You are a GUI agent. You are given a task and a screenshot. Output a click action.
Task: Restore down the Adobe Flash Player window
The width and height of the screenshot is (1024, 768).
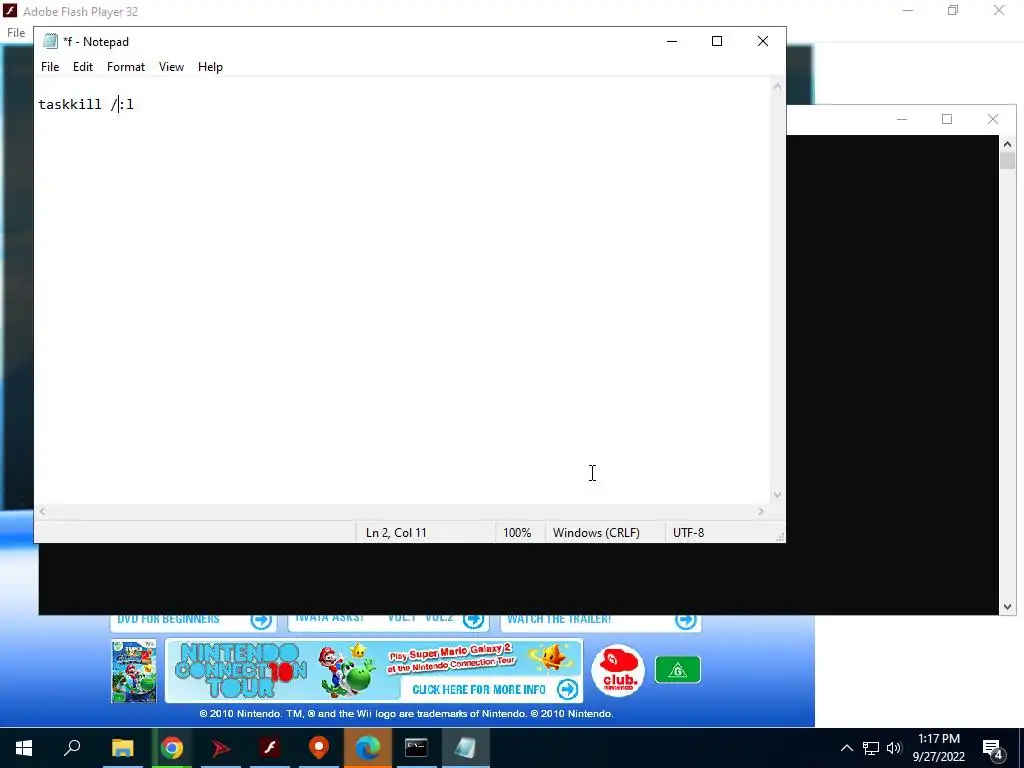(x=953, y=10)
